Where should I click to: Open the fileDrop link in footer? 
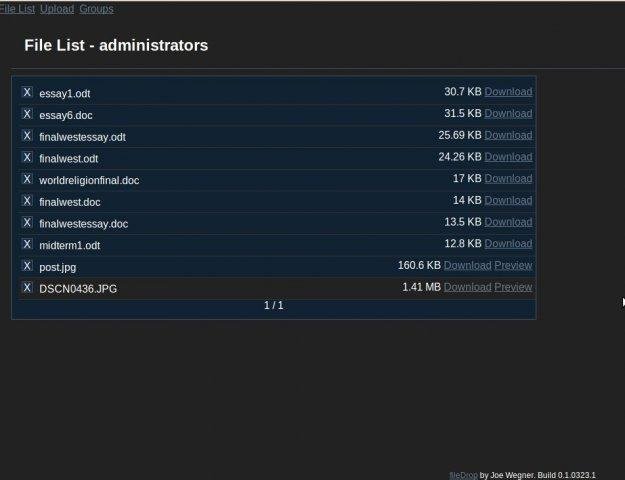[463, 475]
